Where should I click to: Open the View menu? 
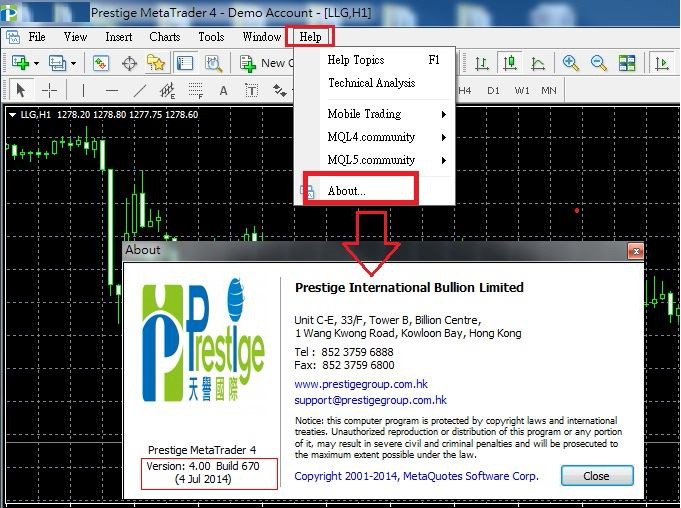[x=75, y=37]
